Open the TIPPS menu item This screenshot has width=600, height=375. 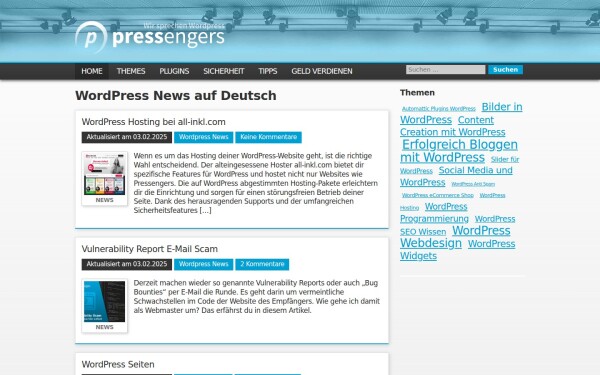[267, 71]
